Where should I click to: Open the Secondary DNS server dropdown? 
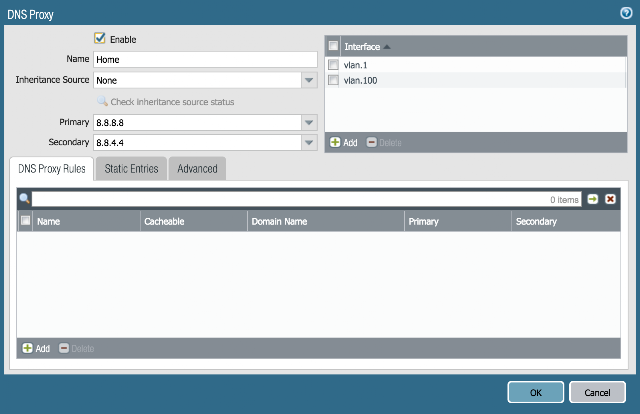pyautogui.click(x=309, y=142)
